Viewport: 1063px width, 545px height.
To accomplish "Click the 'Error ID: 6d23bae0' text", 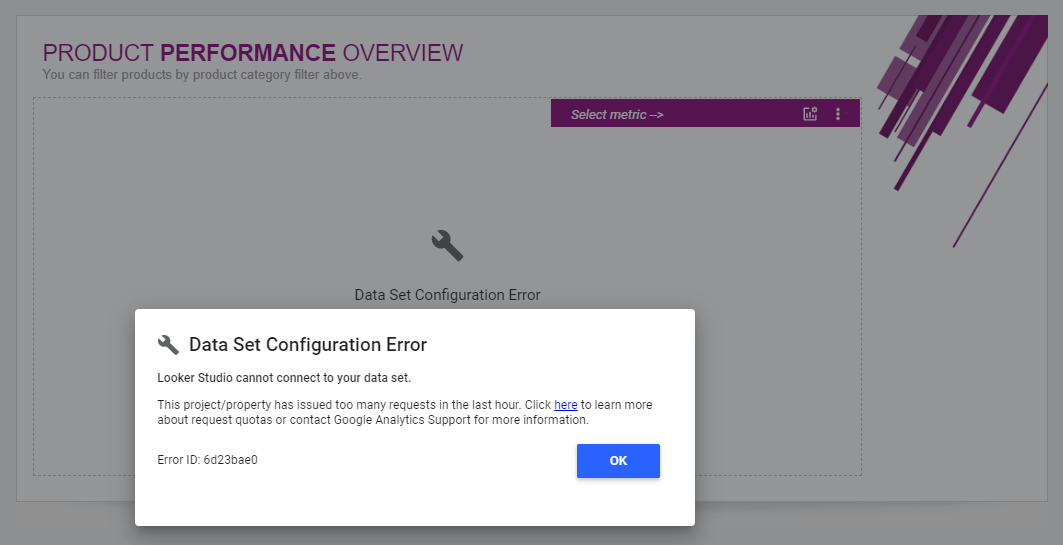I will pyautogui.click(x=207, y=460).
